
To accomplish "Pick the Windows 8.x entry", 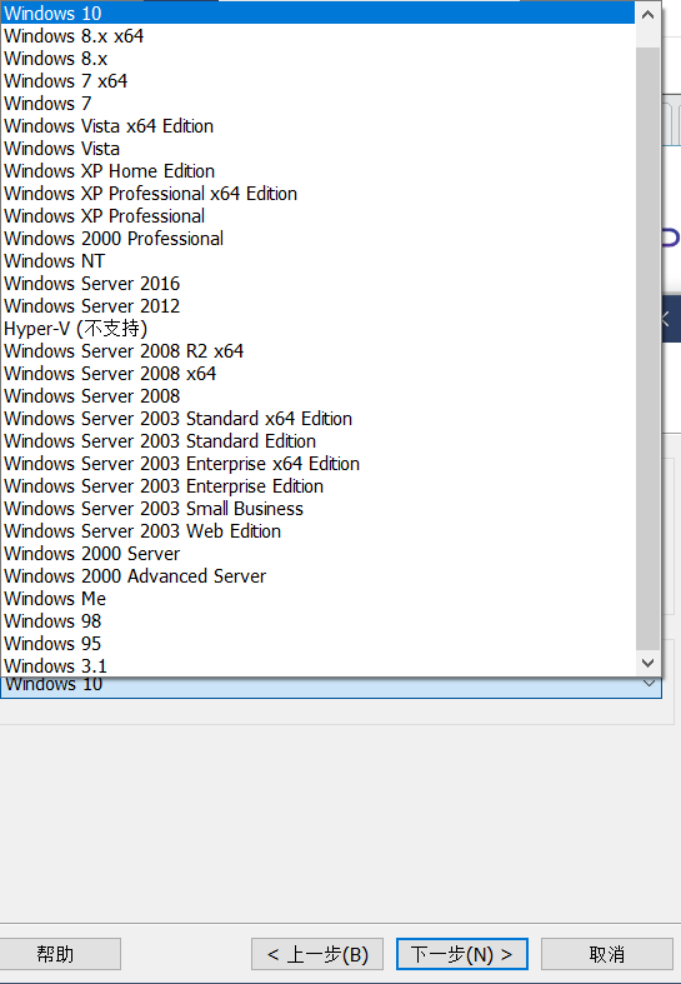I will tap(318, 58).
